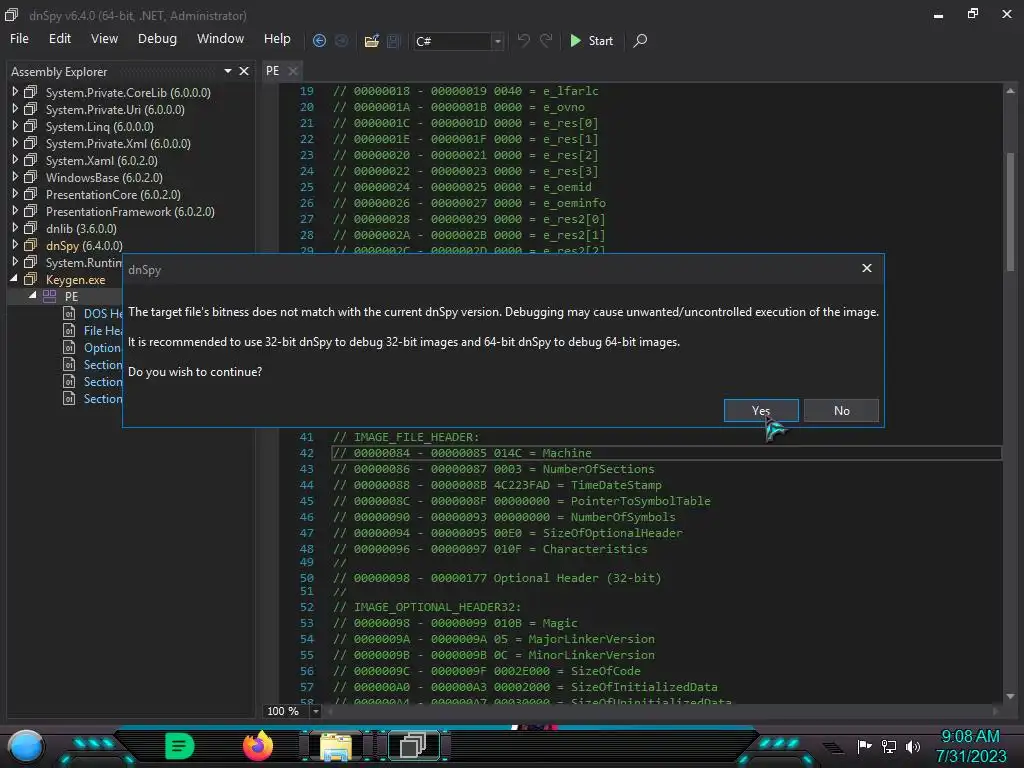Click the Redo toolbar icon
1024x768 pixels.
click(x=546, y=40)
